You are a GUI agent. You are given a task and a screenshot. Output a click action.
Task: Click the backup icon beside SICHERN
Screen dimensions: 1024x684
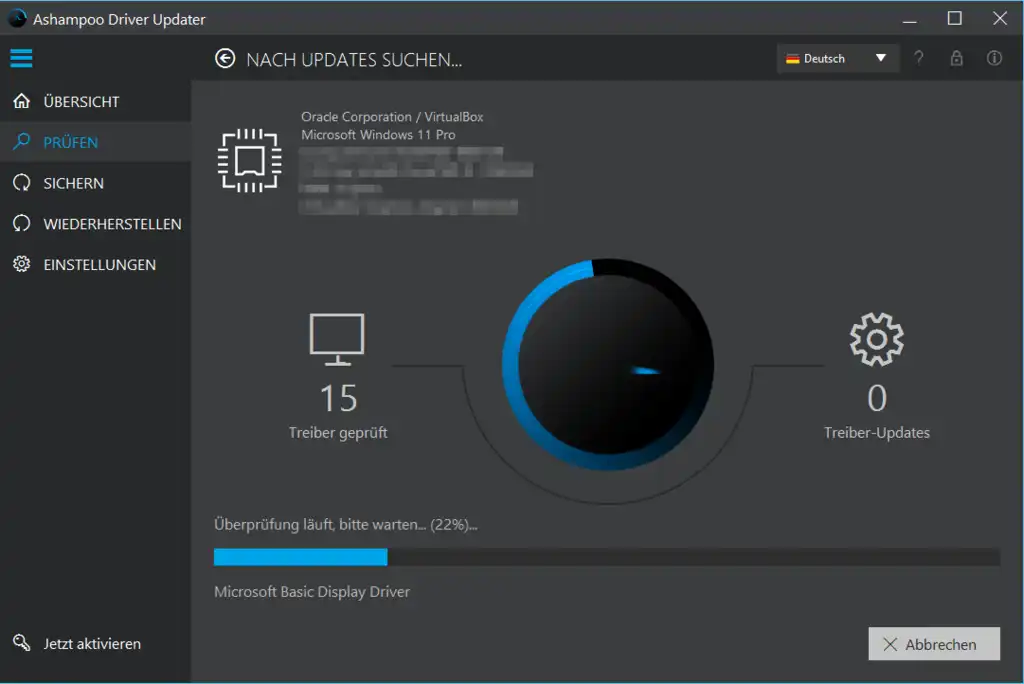[x=22, y=183]
